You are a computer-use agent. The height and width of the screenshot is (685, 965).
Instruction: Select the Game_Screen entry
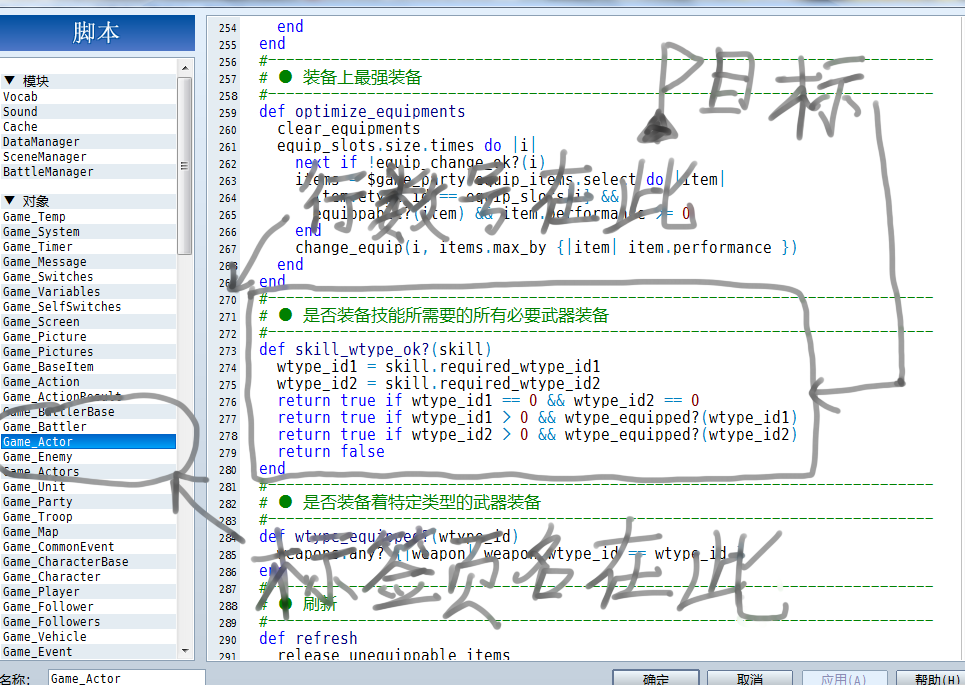88,322
